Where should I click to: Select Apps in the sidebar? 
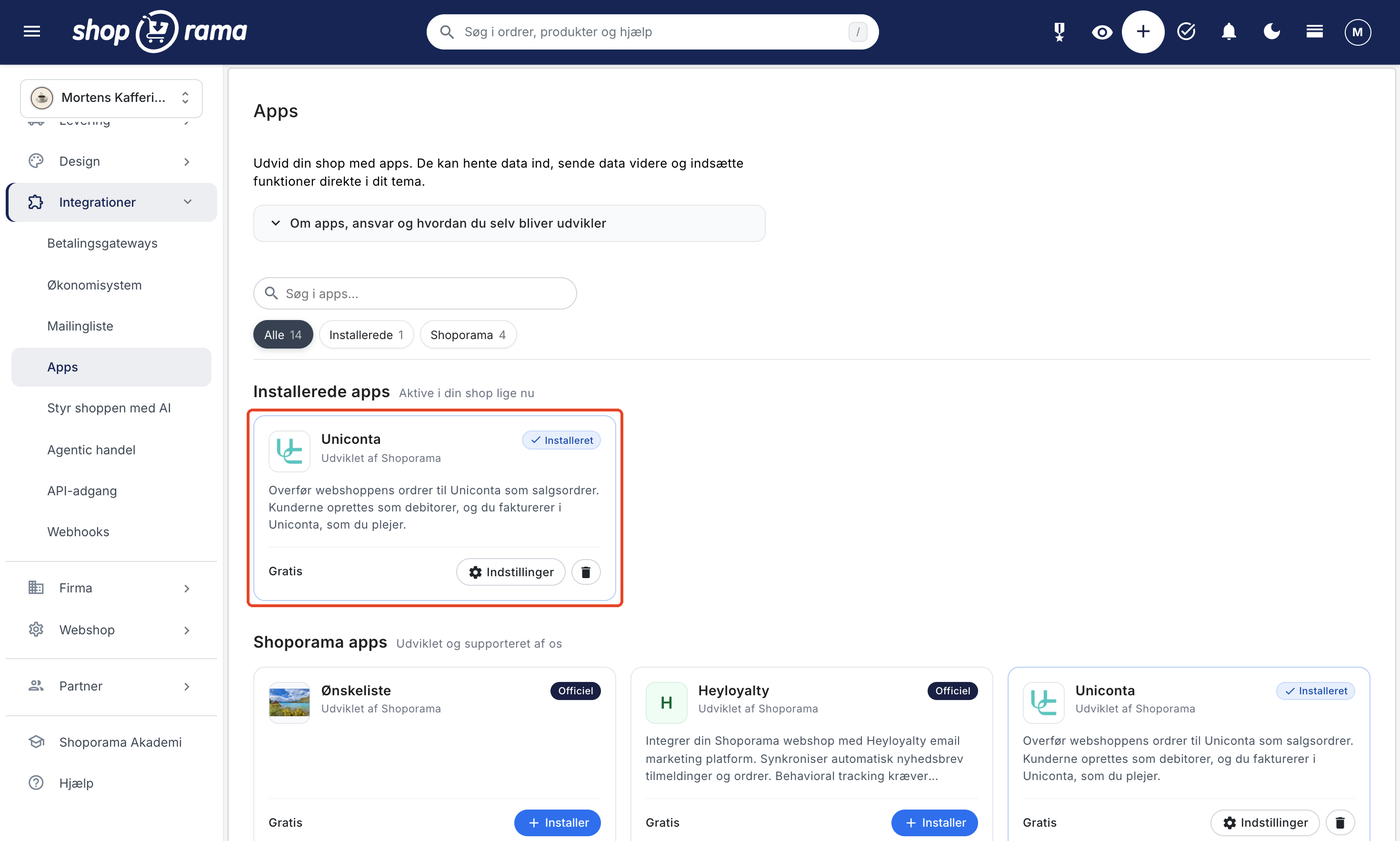[x=111, y=367]
